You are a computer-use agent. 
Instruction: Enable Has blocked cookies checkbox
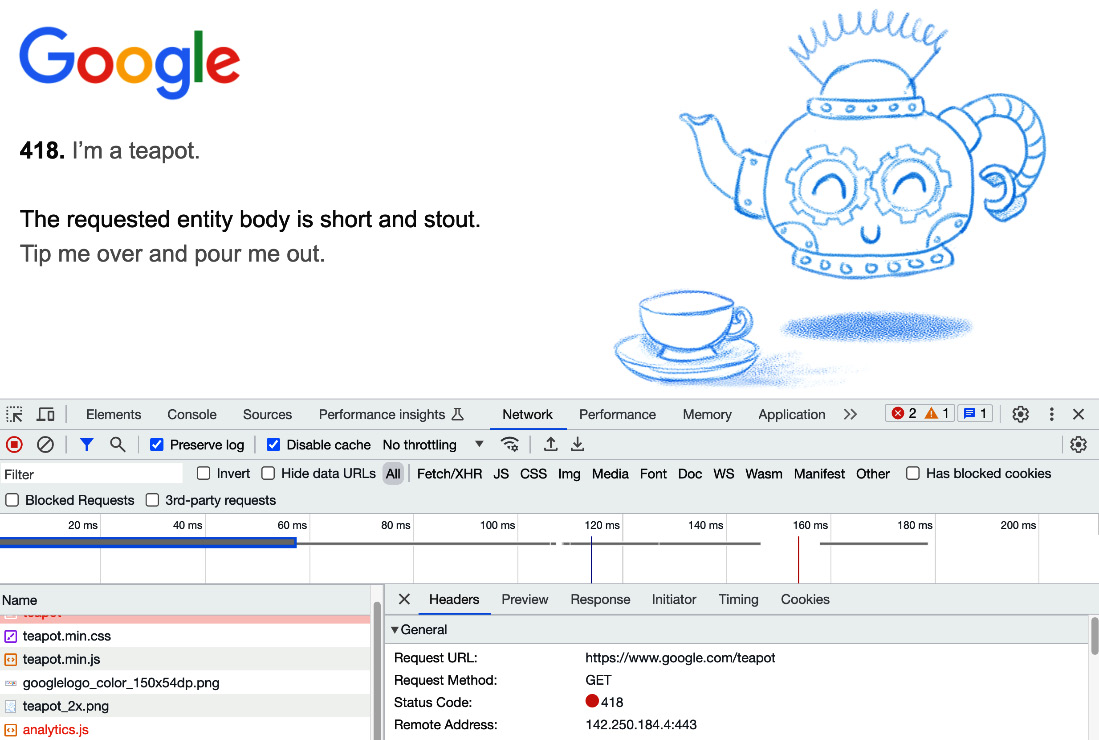click(913, 473)
